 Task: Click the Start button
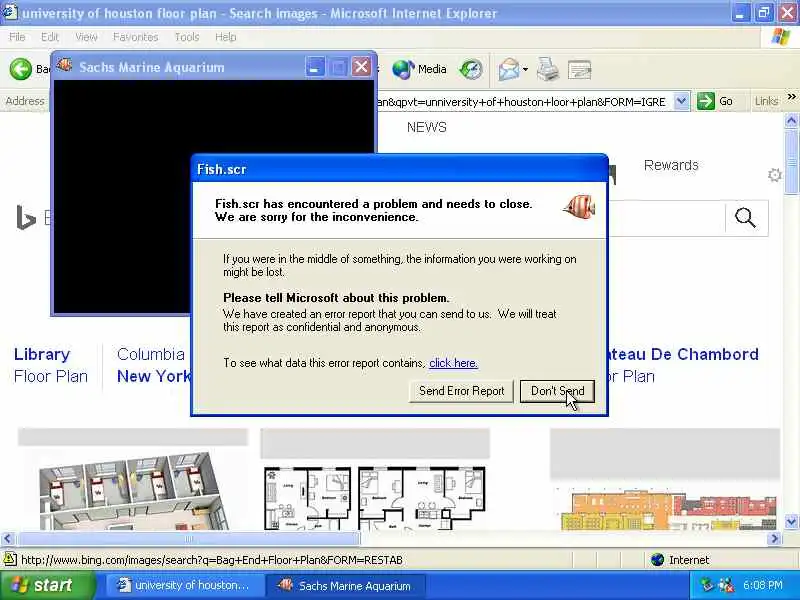47,585
